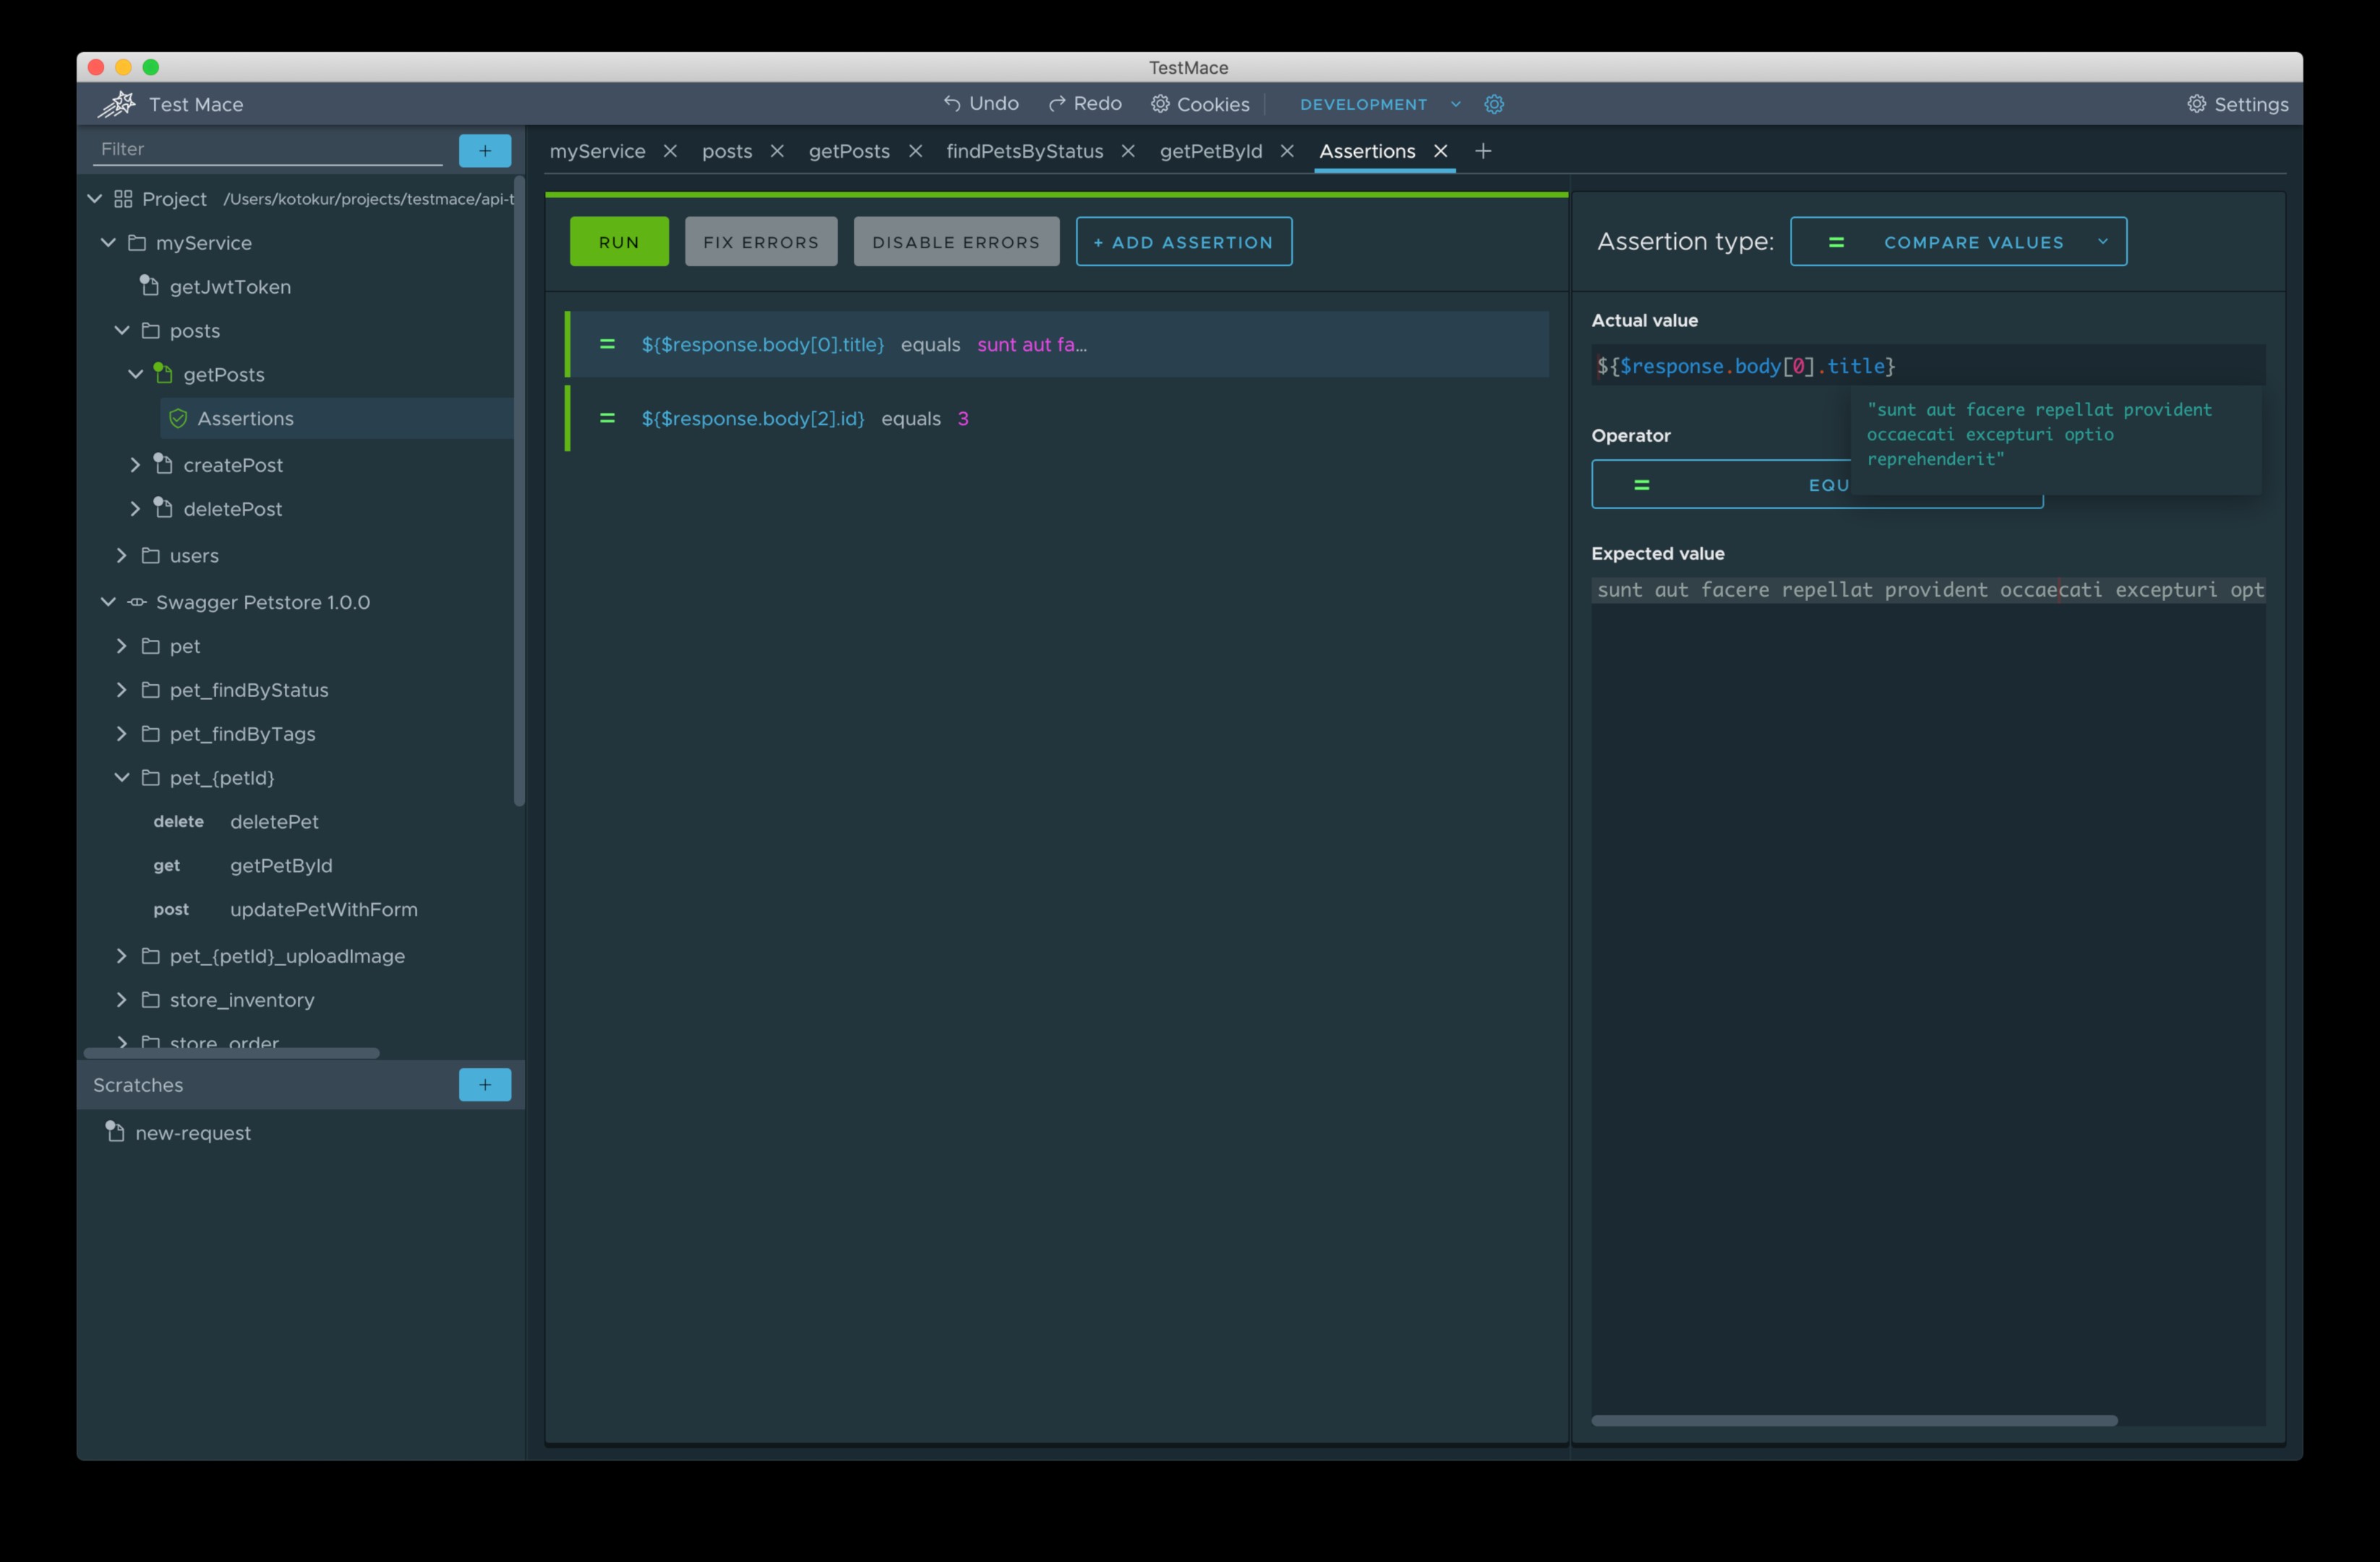Click the Undo arrow icon
Image resolution: width=2380 pixels, height=1562 pixels.
(951, 103)
